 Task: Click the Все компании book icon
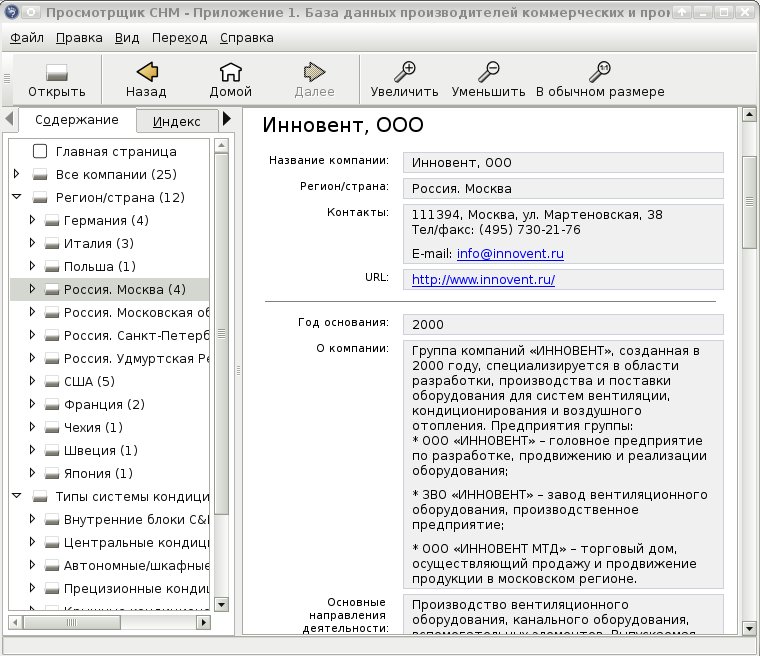40,175
